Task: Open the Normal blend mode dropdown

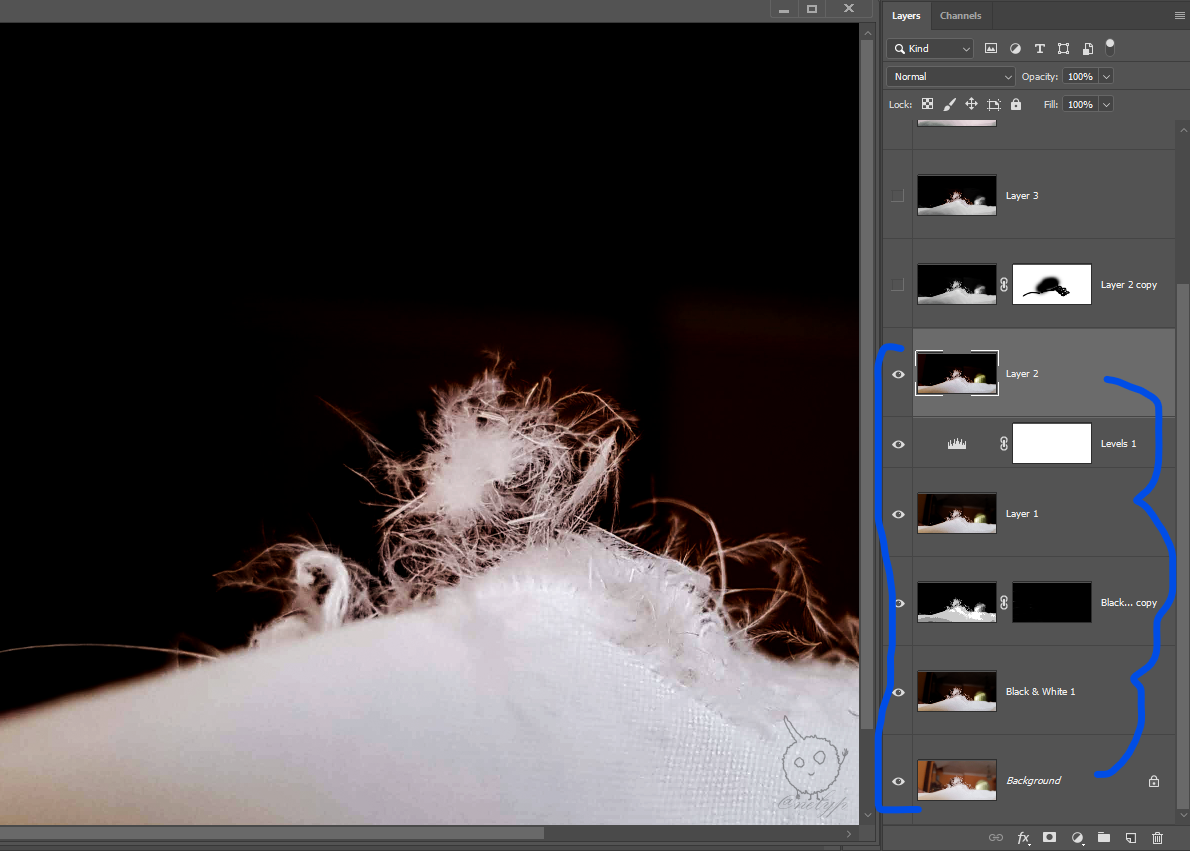Action: click(x=951, y=76)
